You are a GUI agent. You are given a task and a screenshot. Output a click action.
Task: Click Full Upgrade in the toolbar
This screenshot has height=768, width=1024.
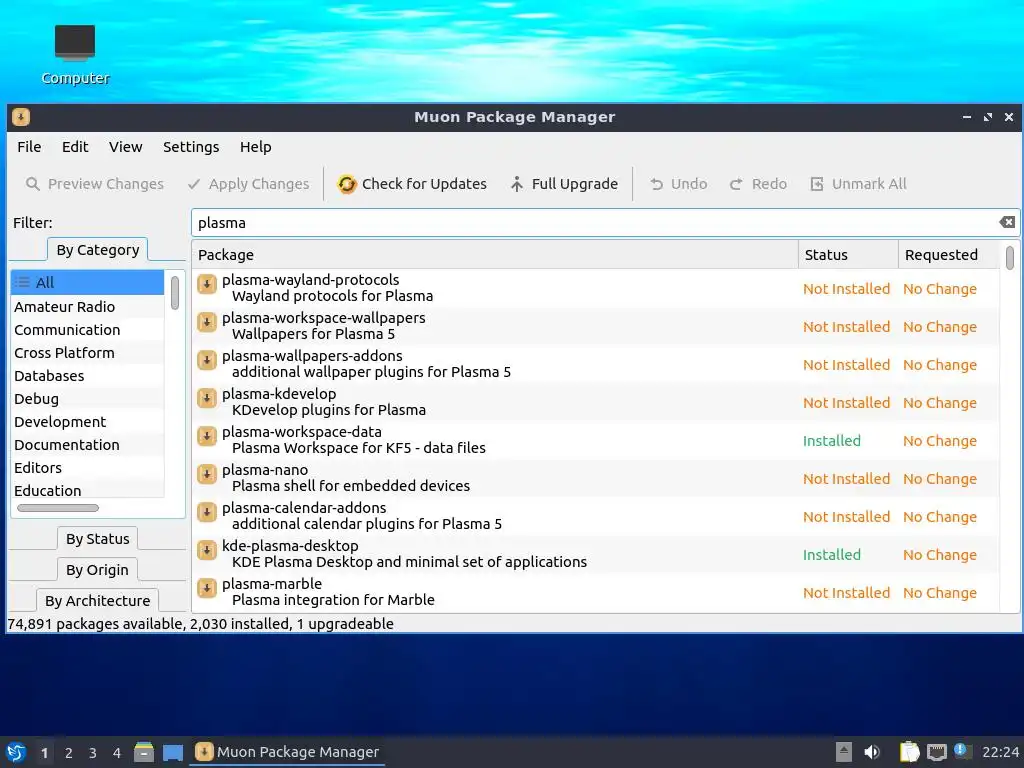[564, 184]
